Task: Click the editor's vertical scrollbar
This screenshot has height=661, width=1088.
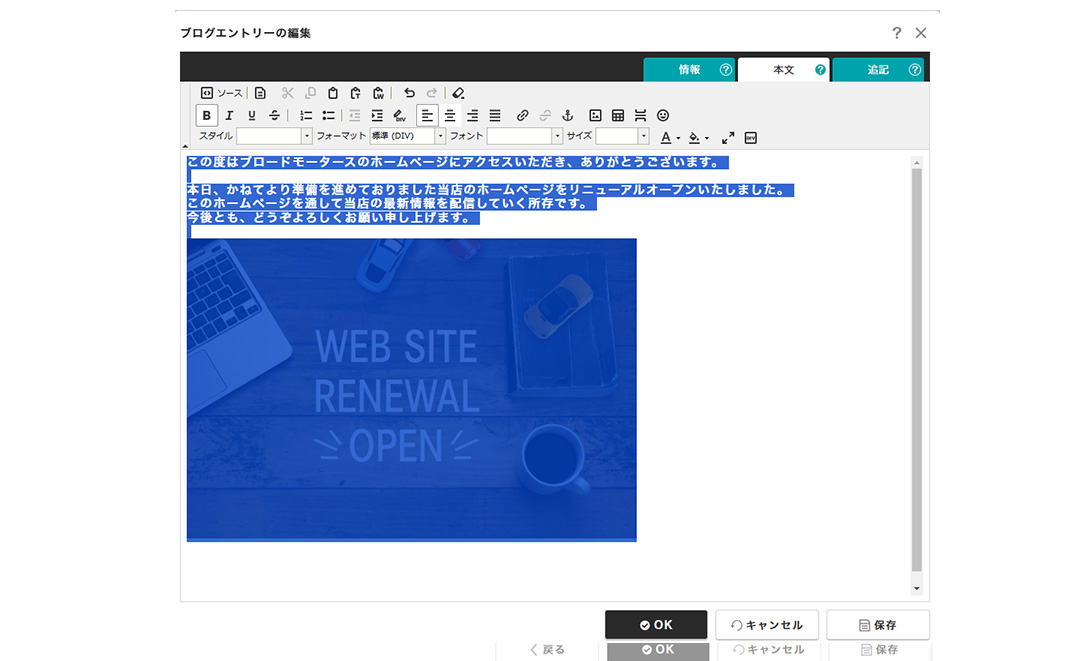Action: (917, 370)
